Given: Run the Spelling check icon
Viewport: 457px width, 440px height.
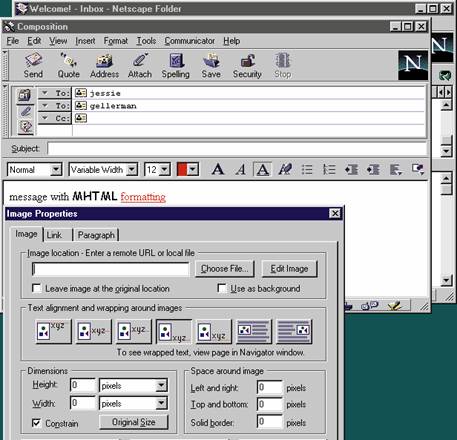Looking at the screenshot, I should [x=176, y=66].
